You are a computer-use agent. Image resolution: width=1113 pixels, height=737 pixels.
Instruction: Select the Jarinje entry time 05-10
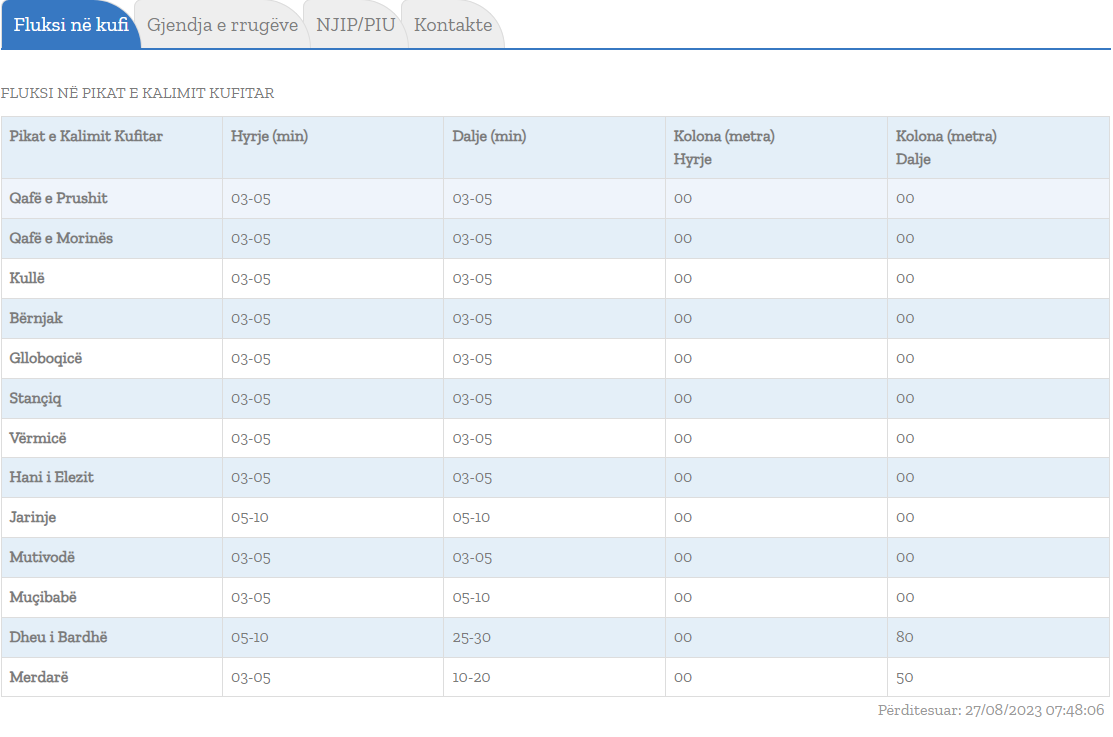(x=250, y=517)
